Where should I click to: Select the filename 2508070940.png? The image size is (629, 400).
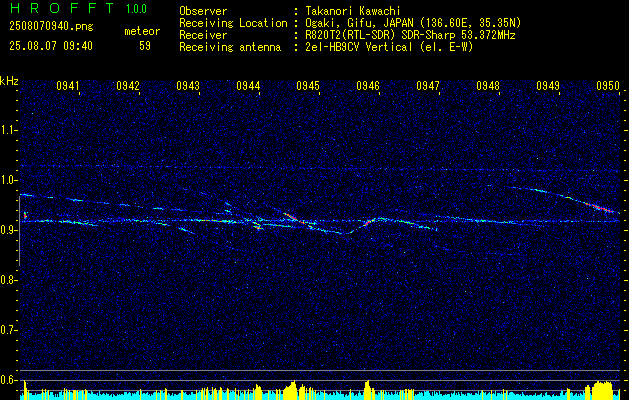[x=51, y=27]
